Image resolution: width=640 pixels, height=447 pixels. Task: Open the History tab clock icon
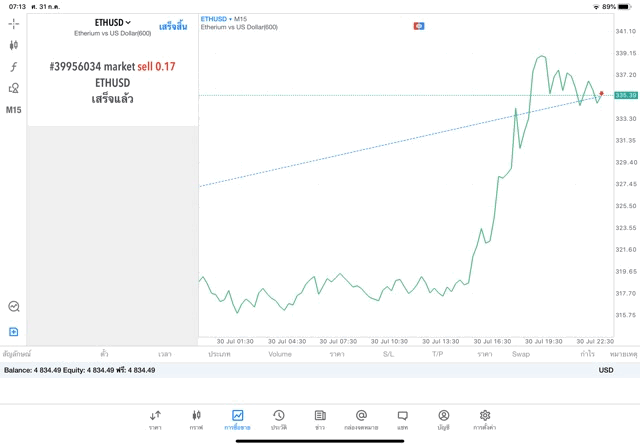279,419
